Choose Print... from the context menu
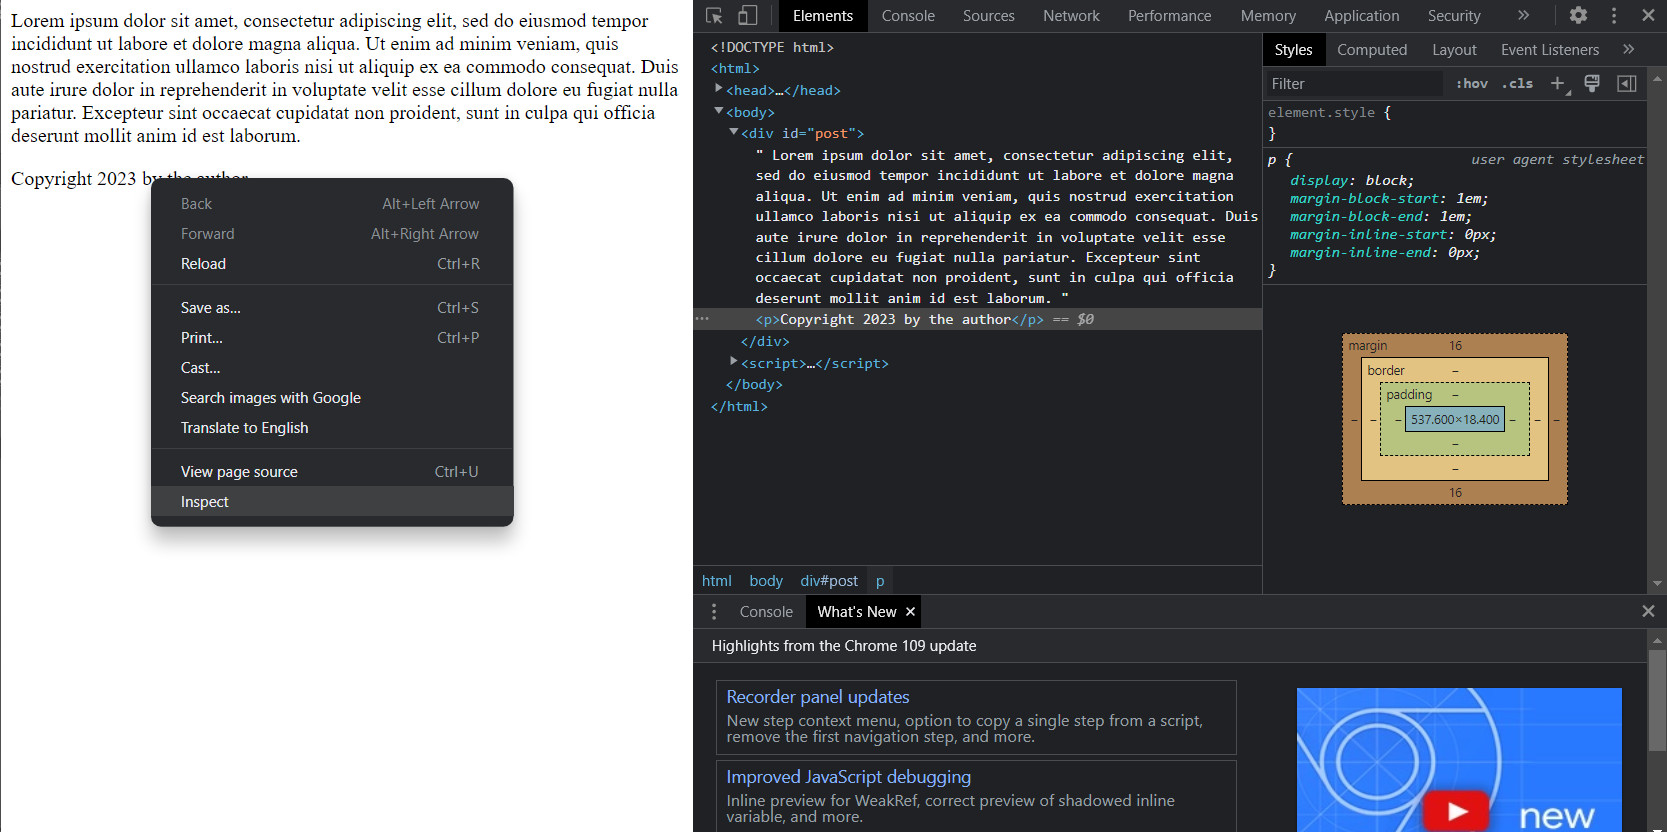 tap(332, 337)
